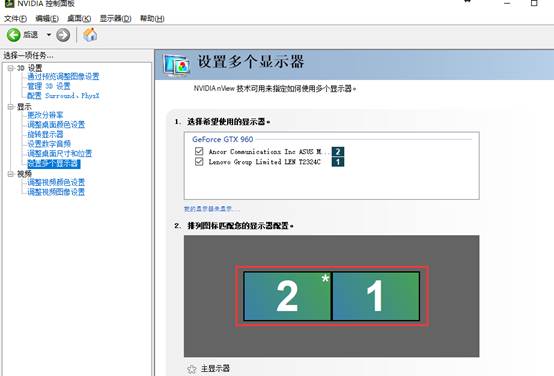The image size is (554, 376).
Task: Click the 视频 category label
Action: click(x=24, y=174)
